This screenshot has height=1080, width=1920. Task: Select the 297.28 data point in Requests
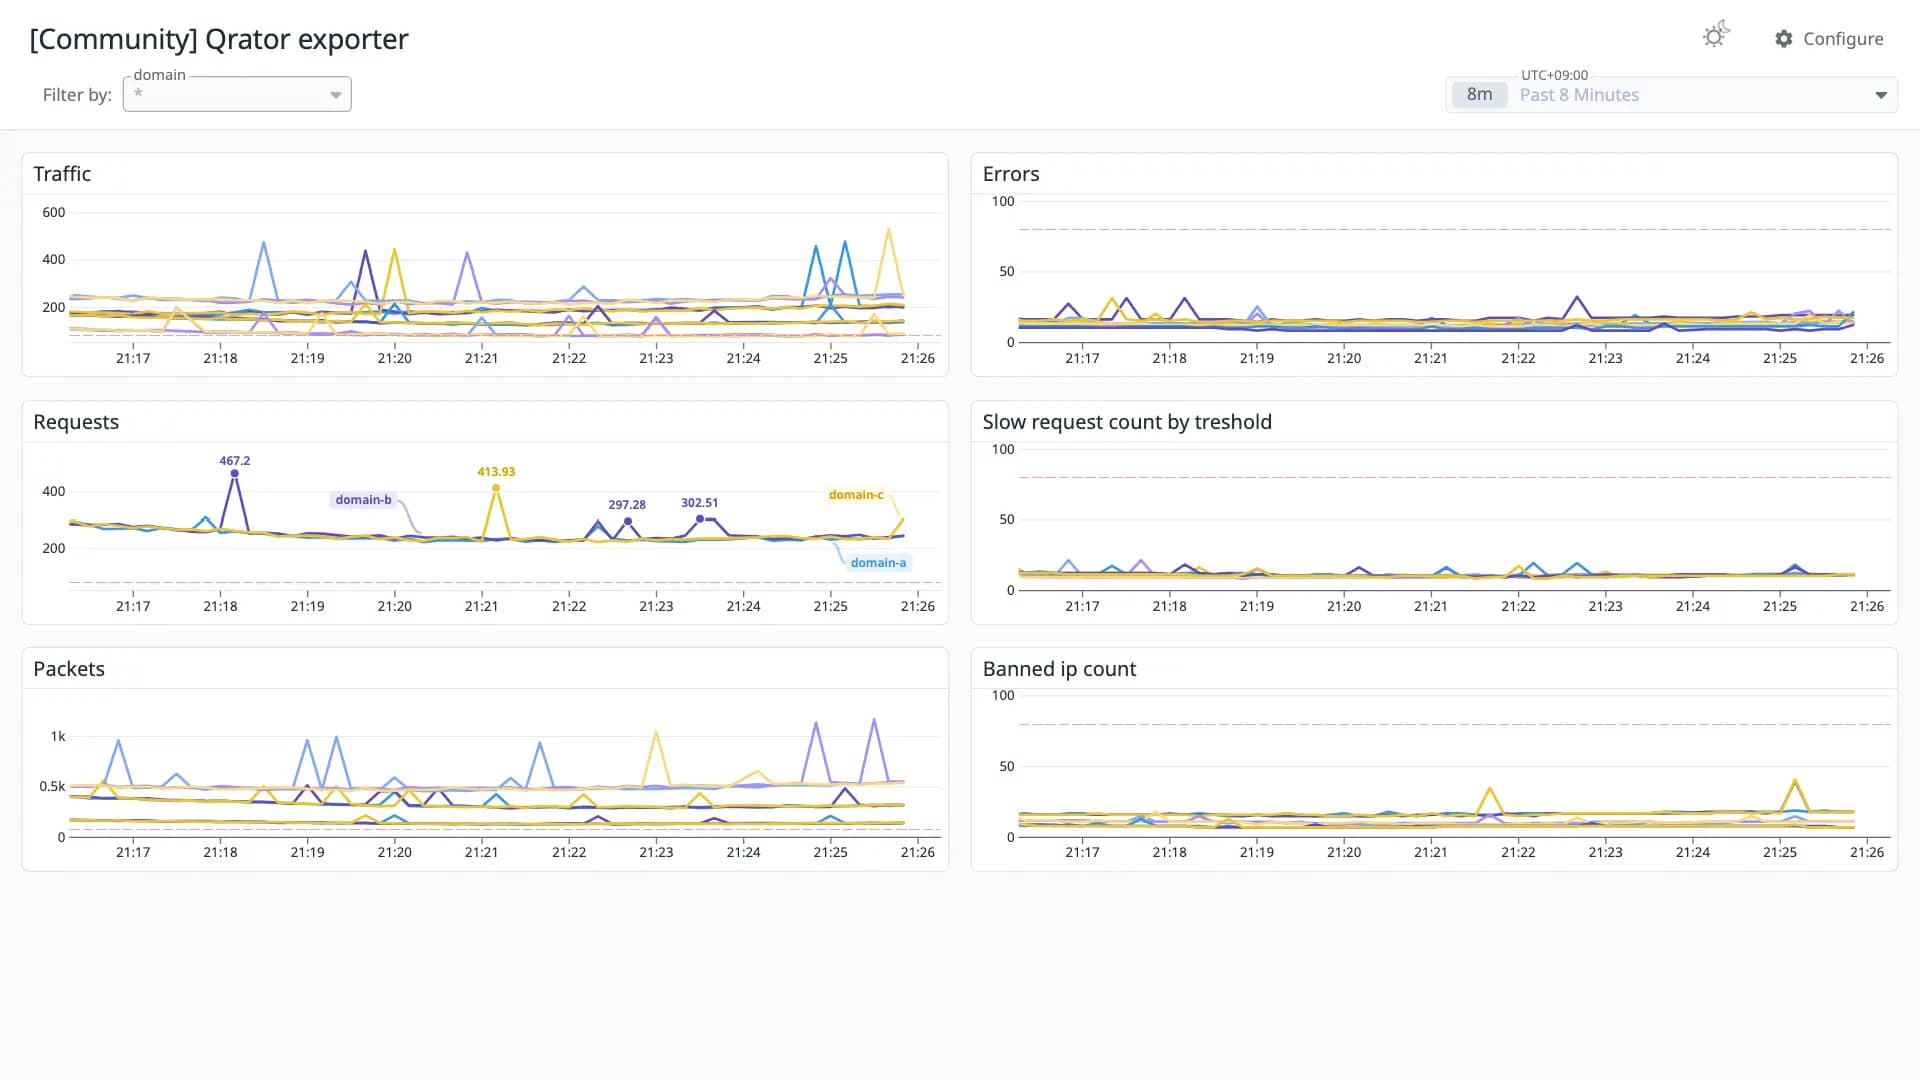(628, 521)
